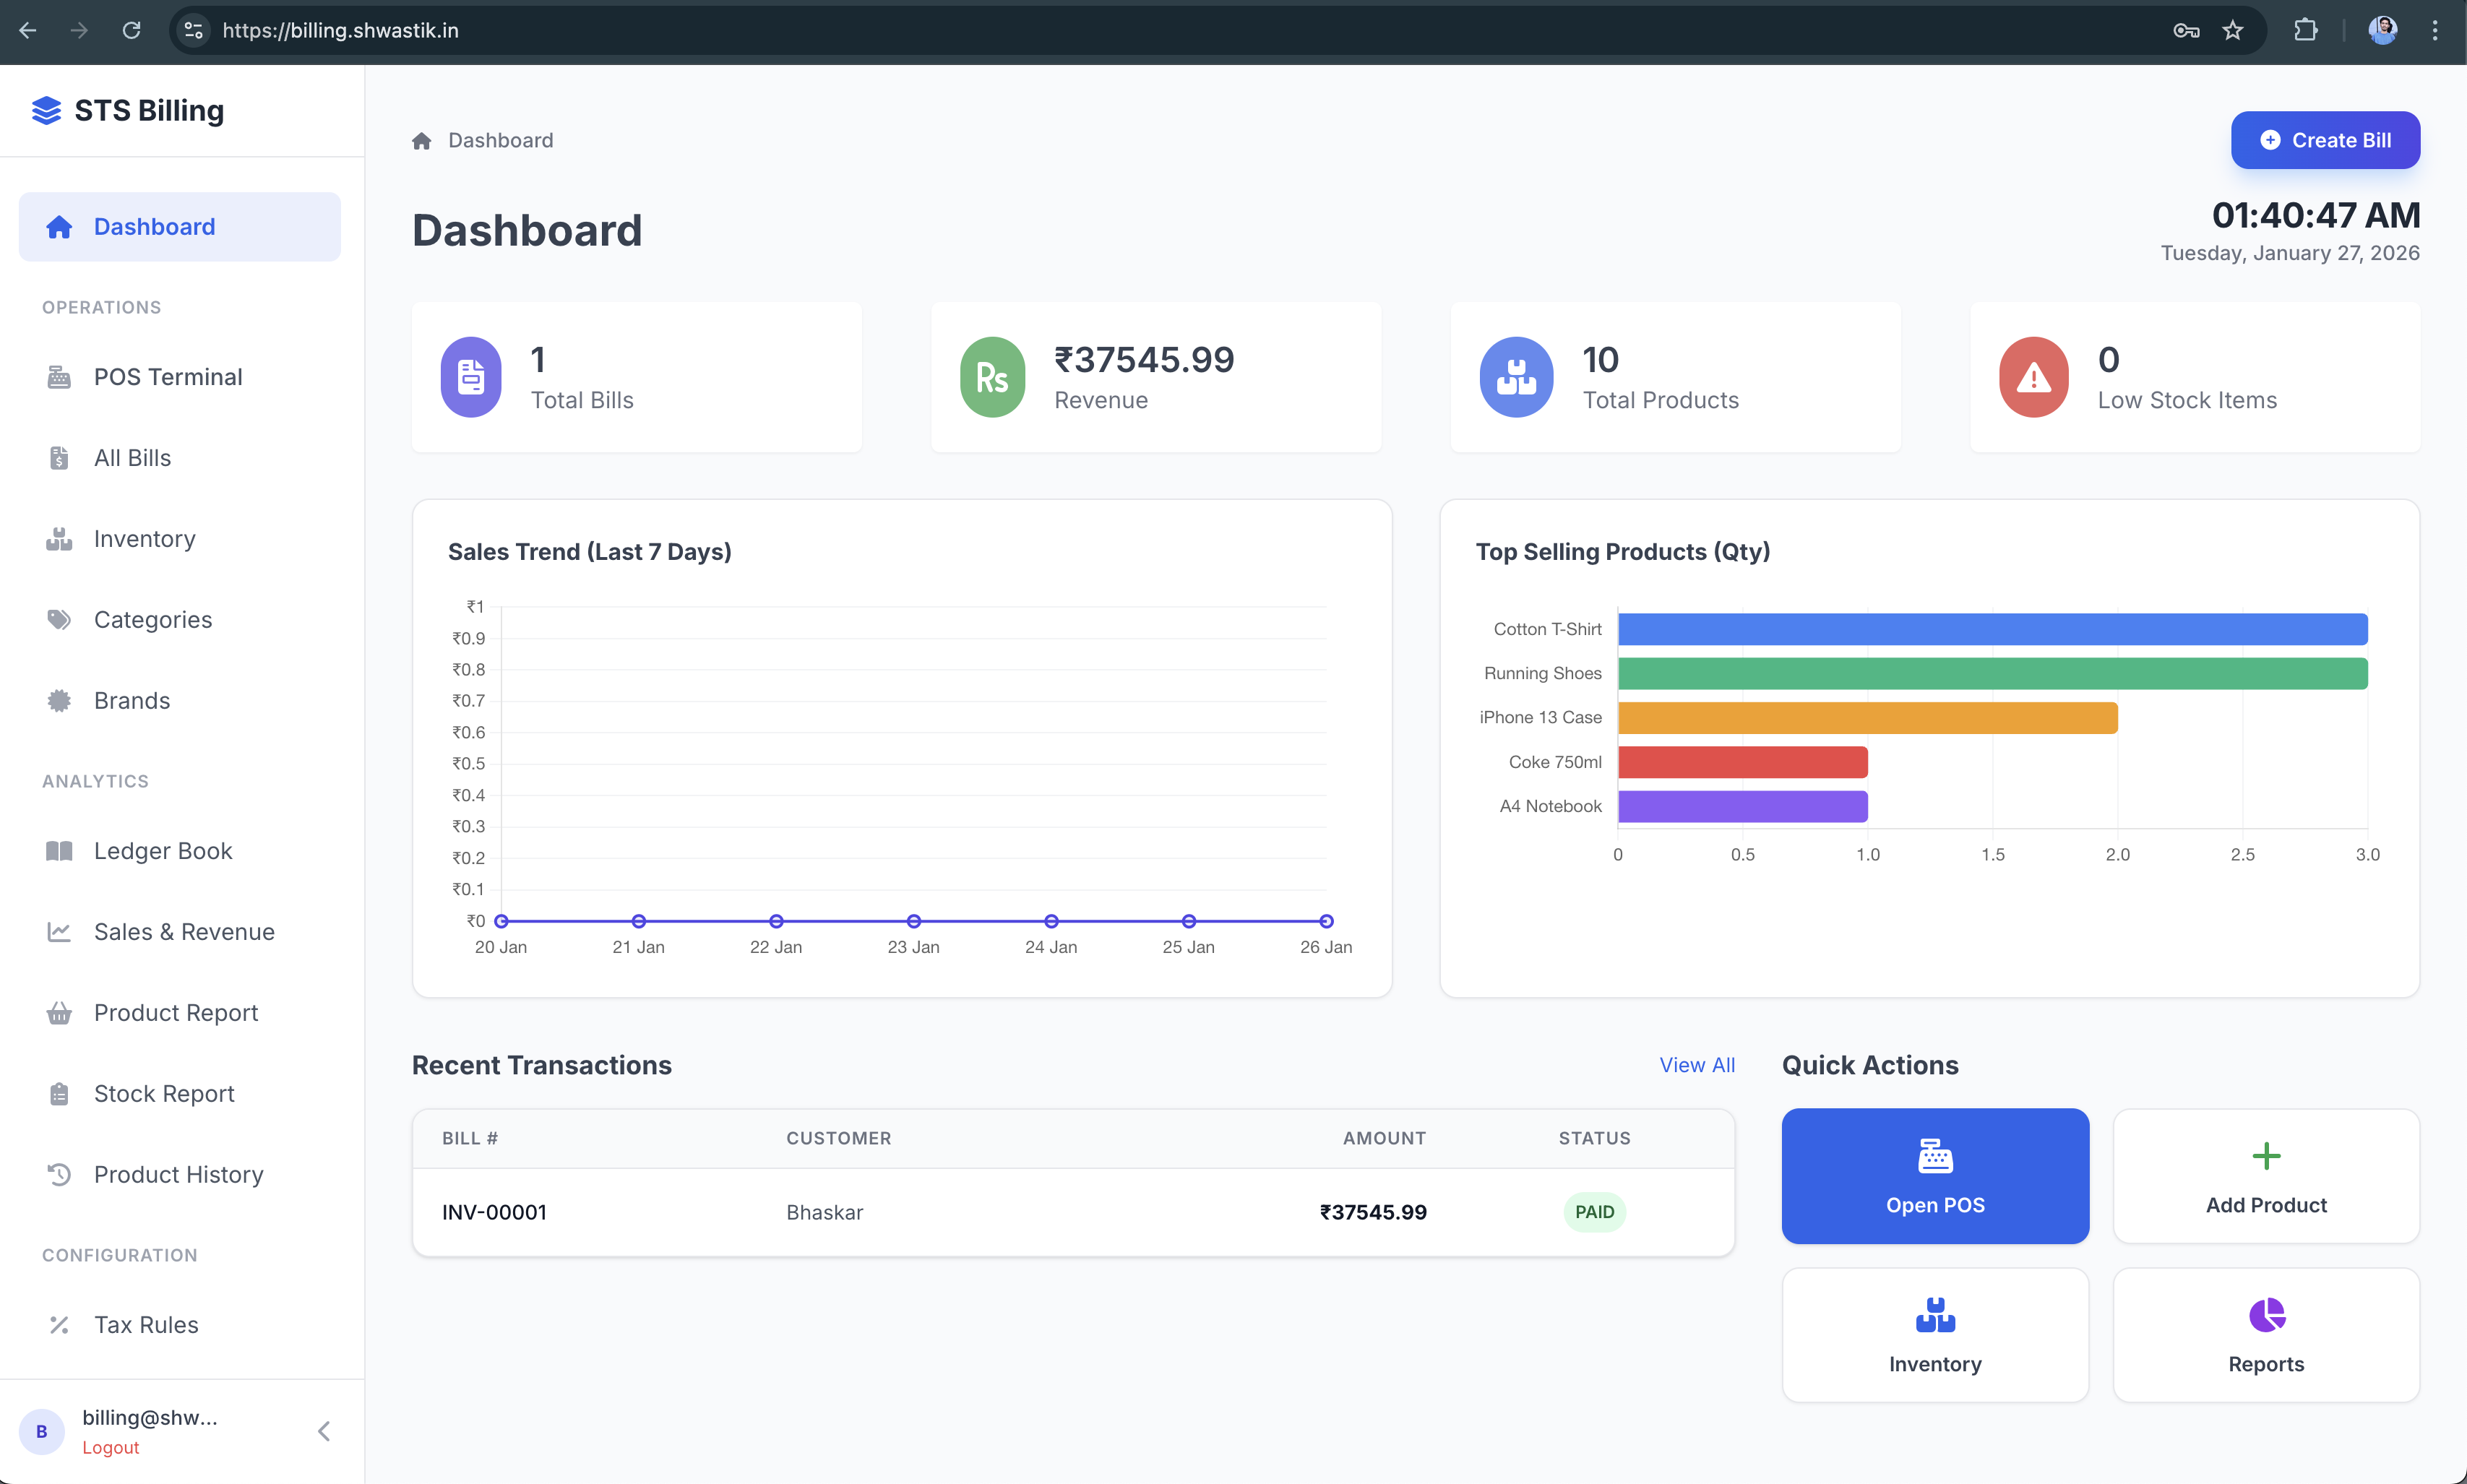The image size is (2467, 1484).
Task: Open site information in the address bar
Action: 193,30
